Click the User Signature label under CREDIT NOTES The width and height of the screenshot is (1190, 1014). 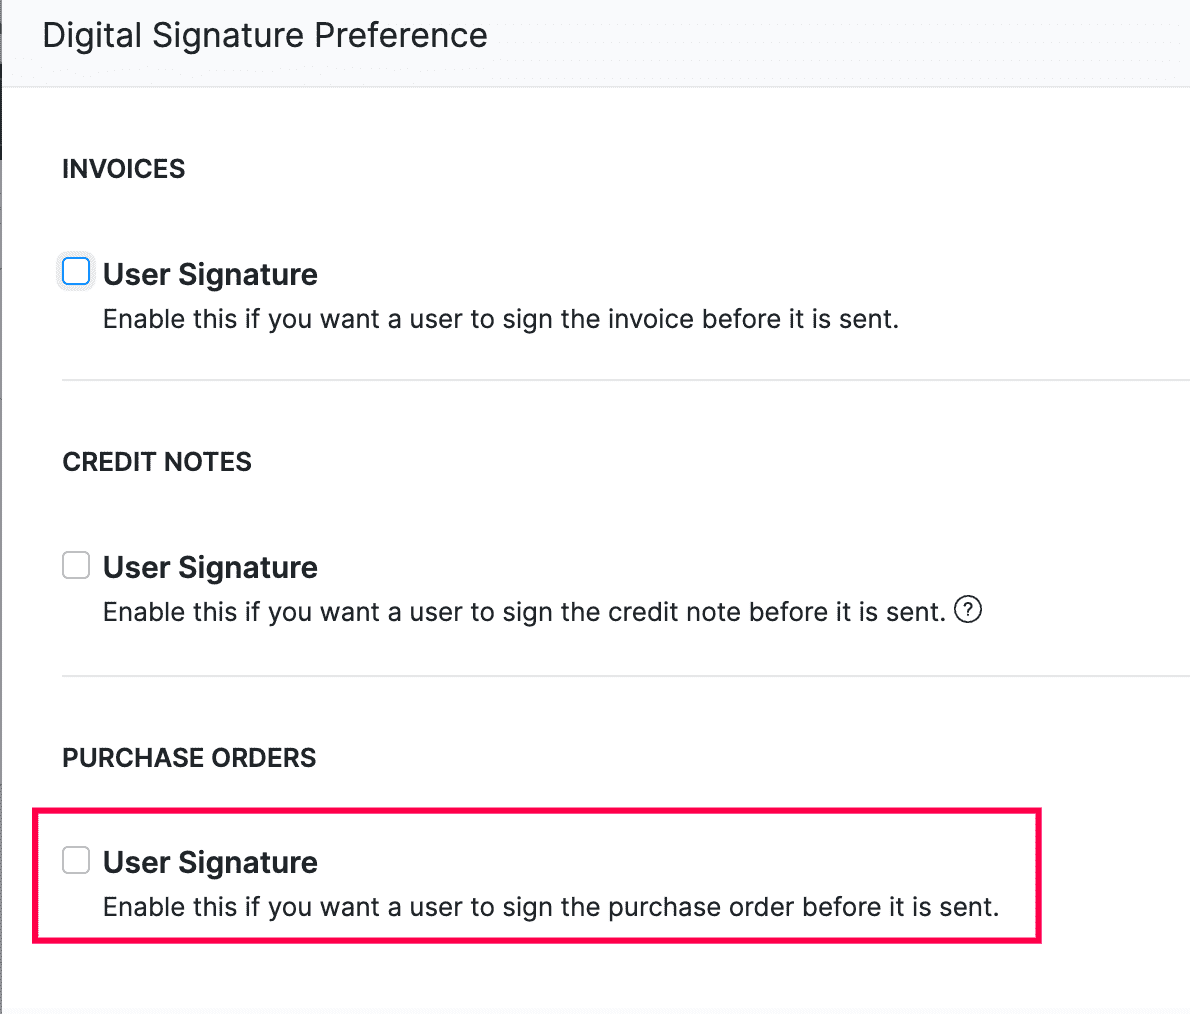[x=209, y=567]
